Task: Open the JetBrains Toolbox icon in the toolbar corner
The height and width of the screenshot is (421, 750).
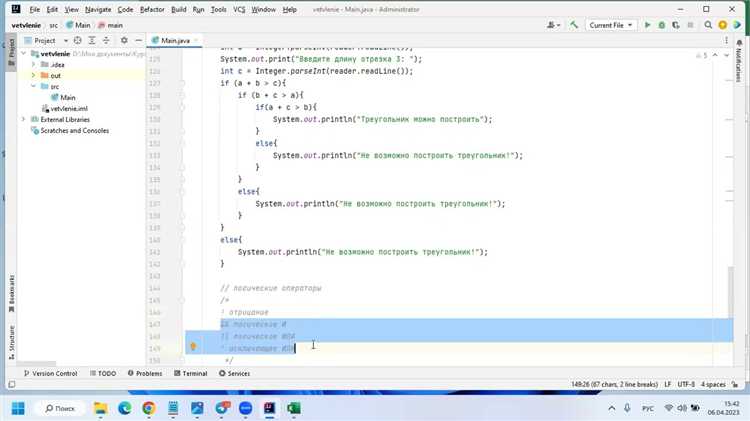Action: (737, 25)
